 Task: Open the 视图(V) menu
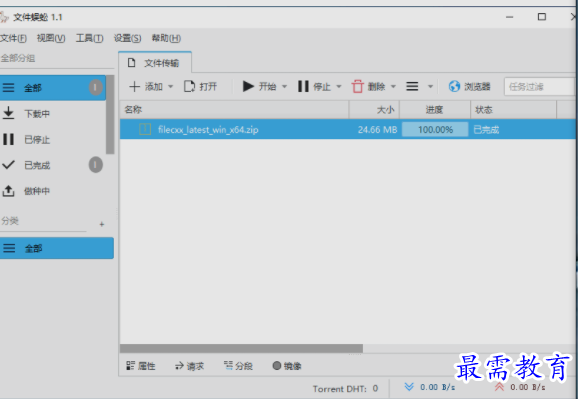(x=51, y=38)
